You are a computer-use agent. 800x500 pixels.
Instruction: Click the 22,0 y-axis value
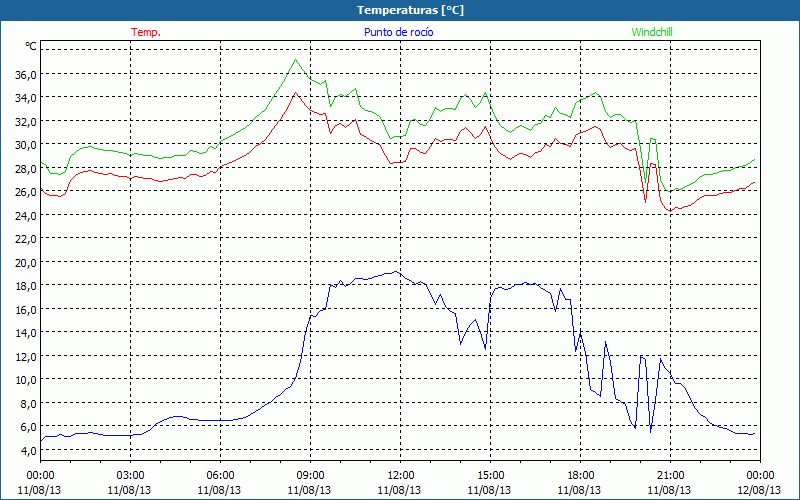click(26, 239)
